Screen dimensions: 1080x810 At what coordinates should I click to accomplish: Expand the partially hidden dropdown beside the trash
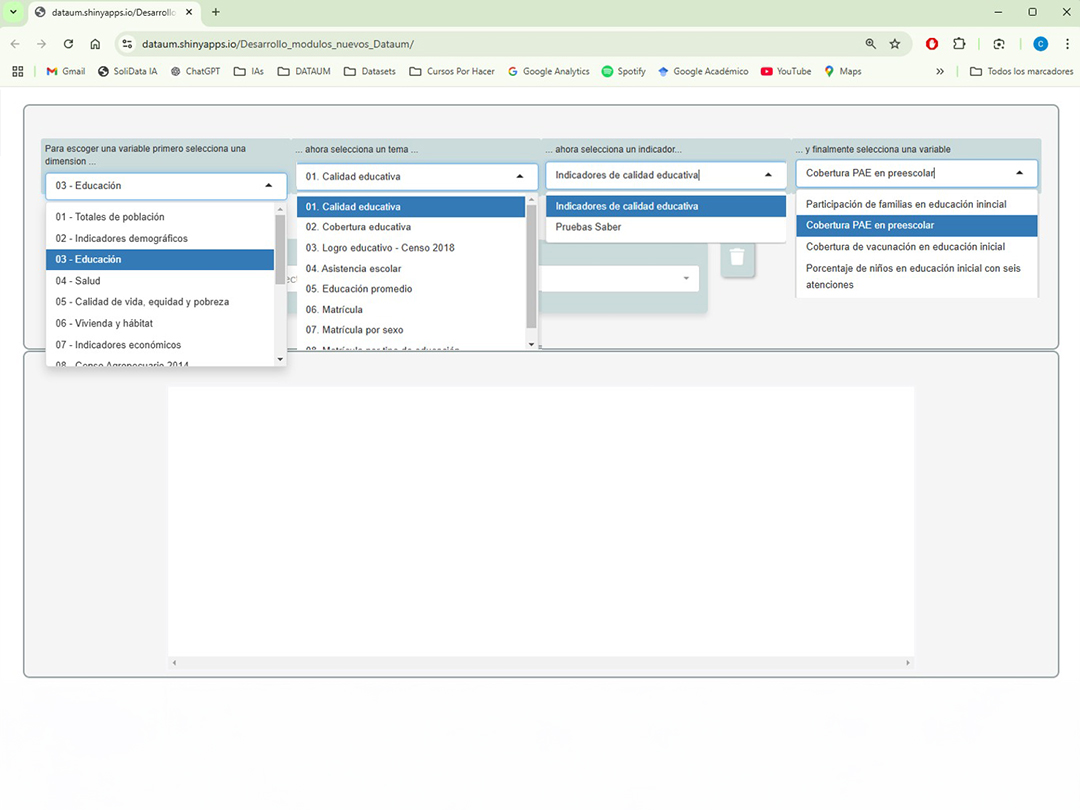tap(686, 278)
